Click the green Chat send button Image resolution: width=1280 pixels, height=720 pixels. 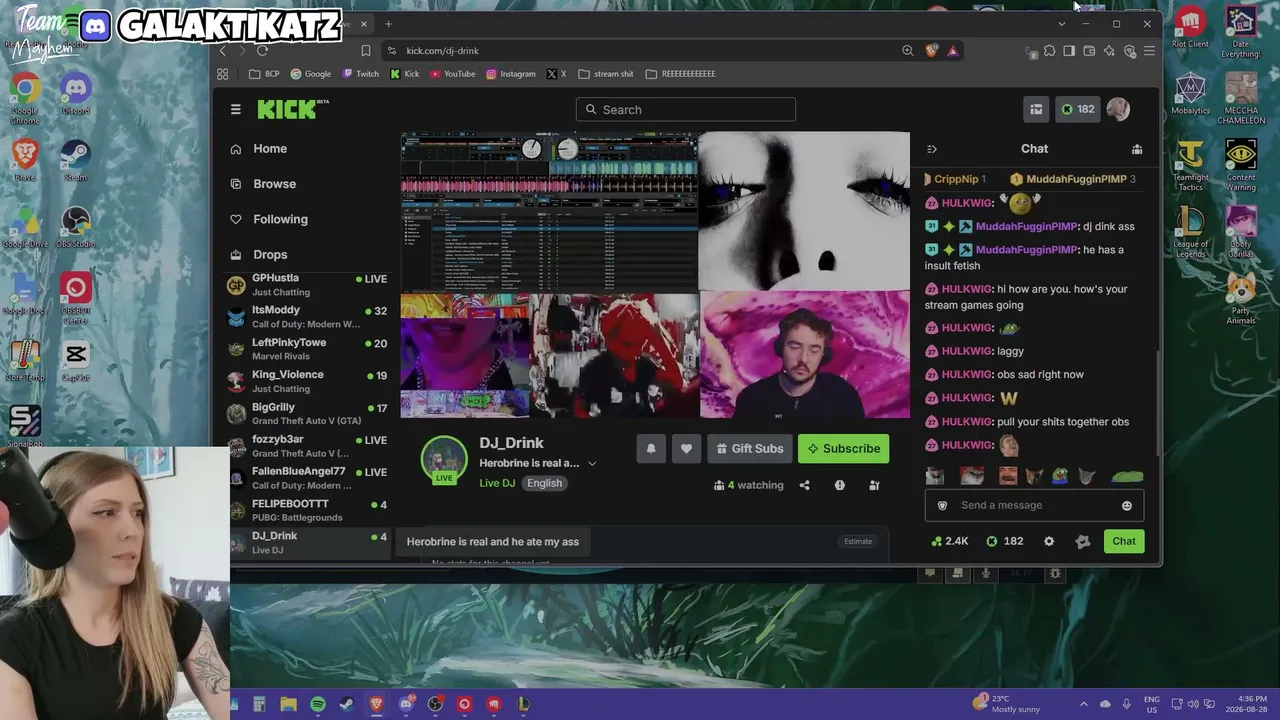click(1124, 541)
